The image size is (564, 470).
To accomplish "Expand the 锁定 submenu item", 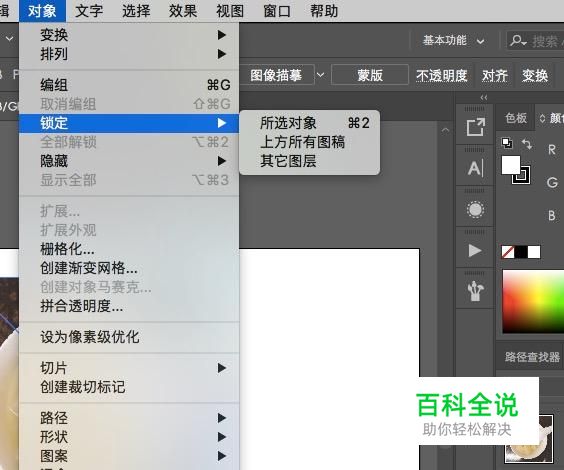I will pos(129,123).
